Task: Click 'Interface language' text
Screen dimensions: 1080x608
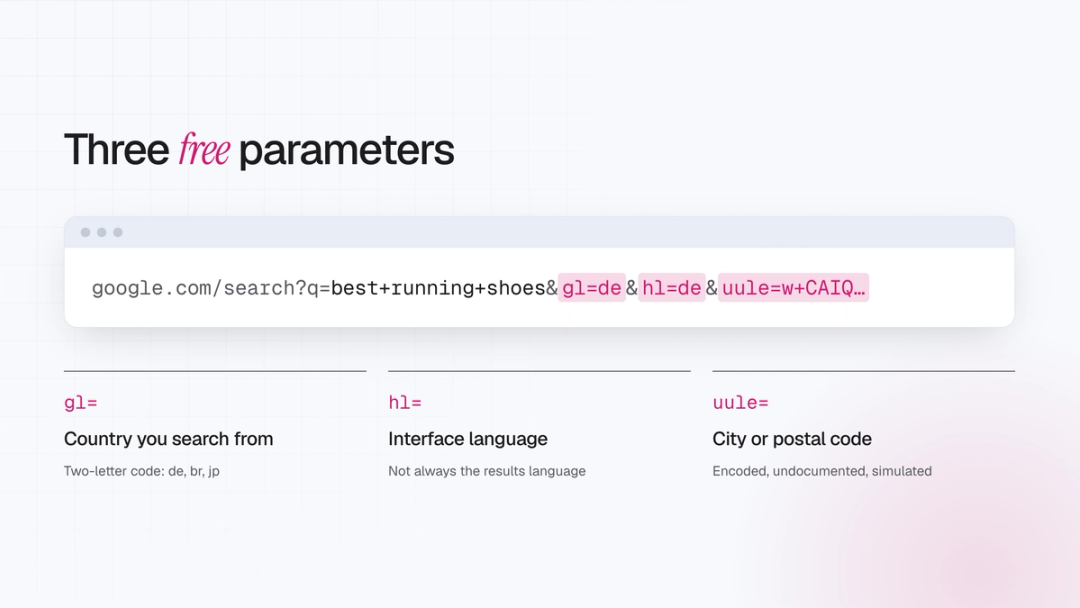Action: tap(468, 439)
